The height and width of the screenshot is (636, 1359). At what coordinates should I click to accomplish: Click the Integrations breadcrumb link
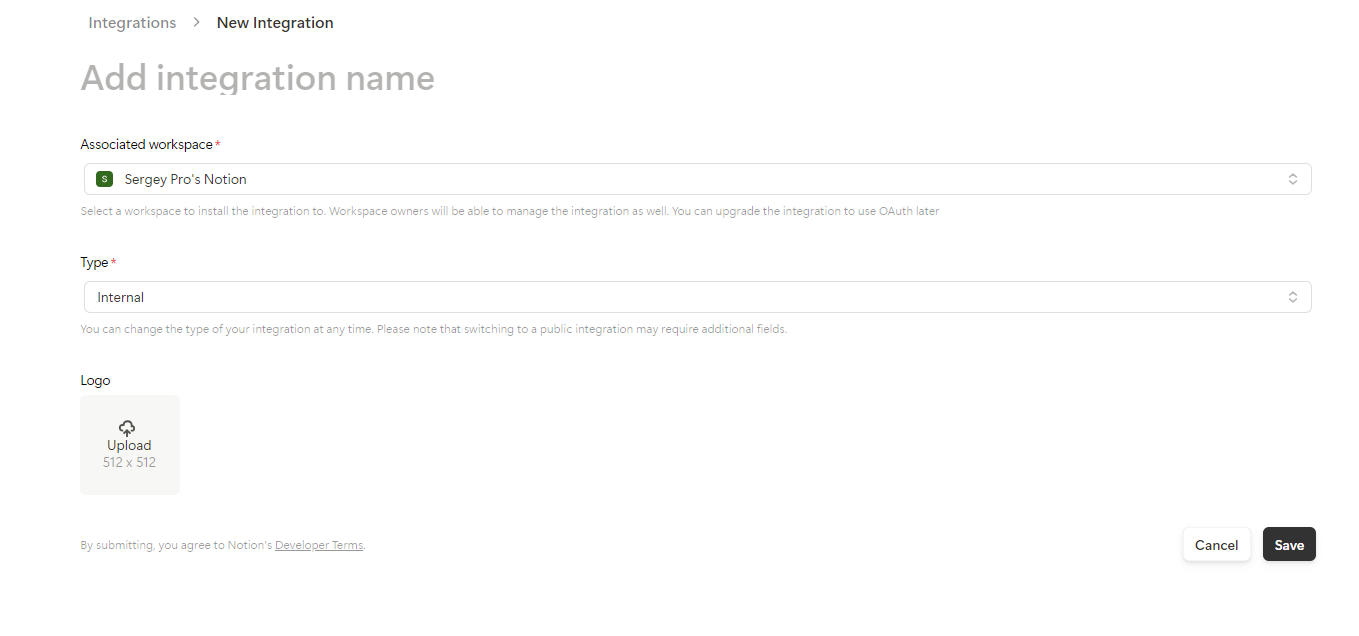pos(132,22)
